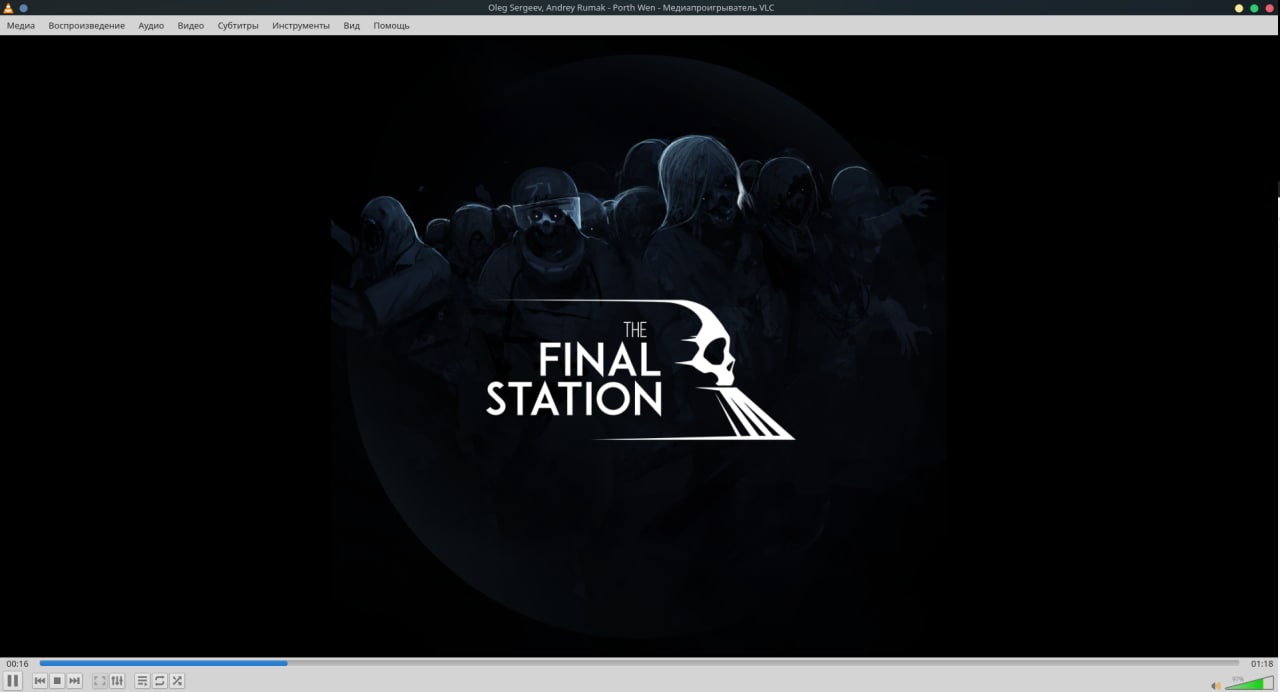Stop playback with the stop button

pyautogui.click(x=57, y=681)
